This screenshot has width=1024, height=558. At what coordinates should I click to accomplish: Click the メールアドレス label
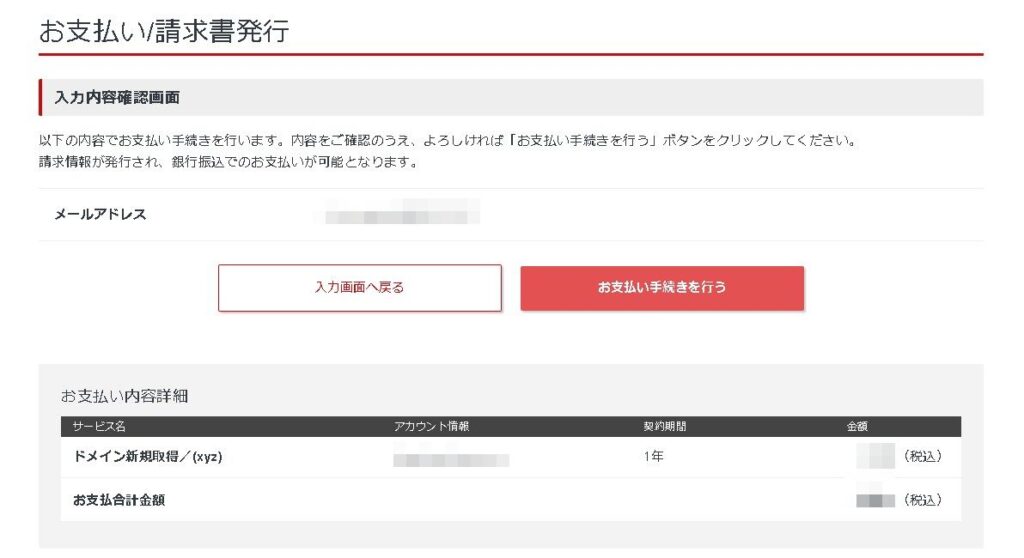click(x=100, y=214)
